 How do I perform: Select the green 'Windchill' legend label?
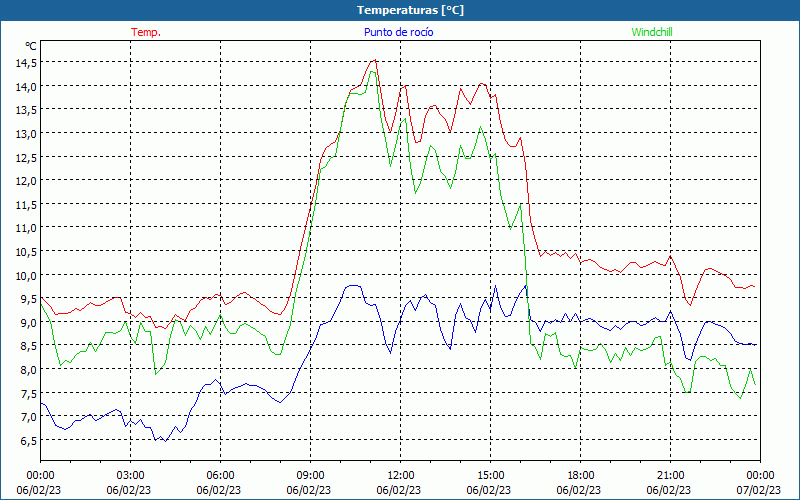pos(652,32)
